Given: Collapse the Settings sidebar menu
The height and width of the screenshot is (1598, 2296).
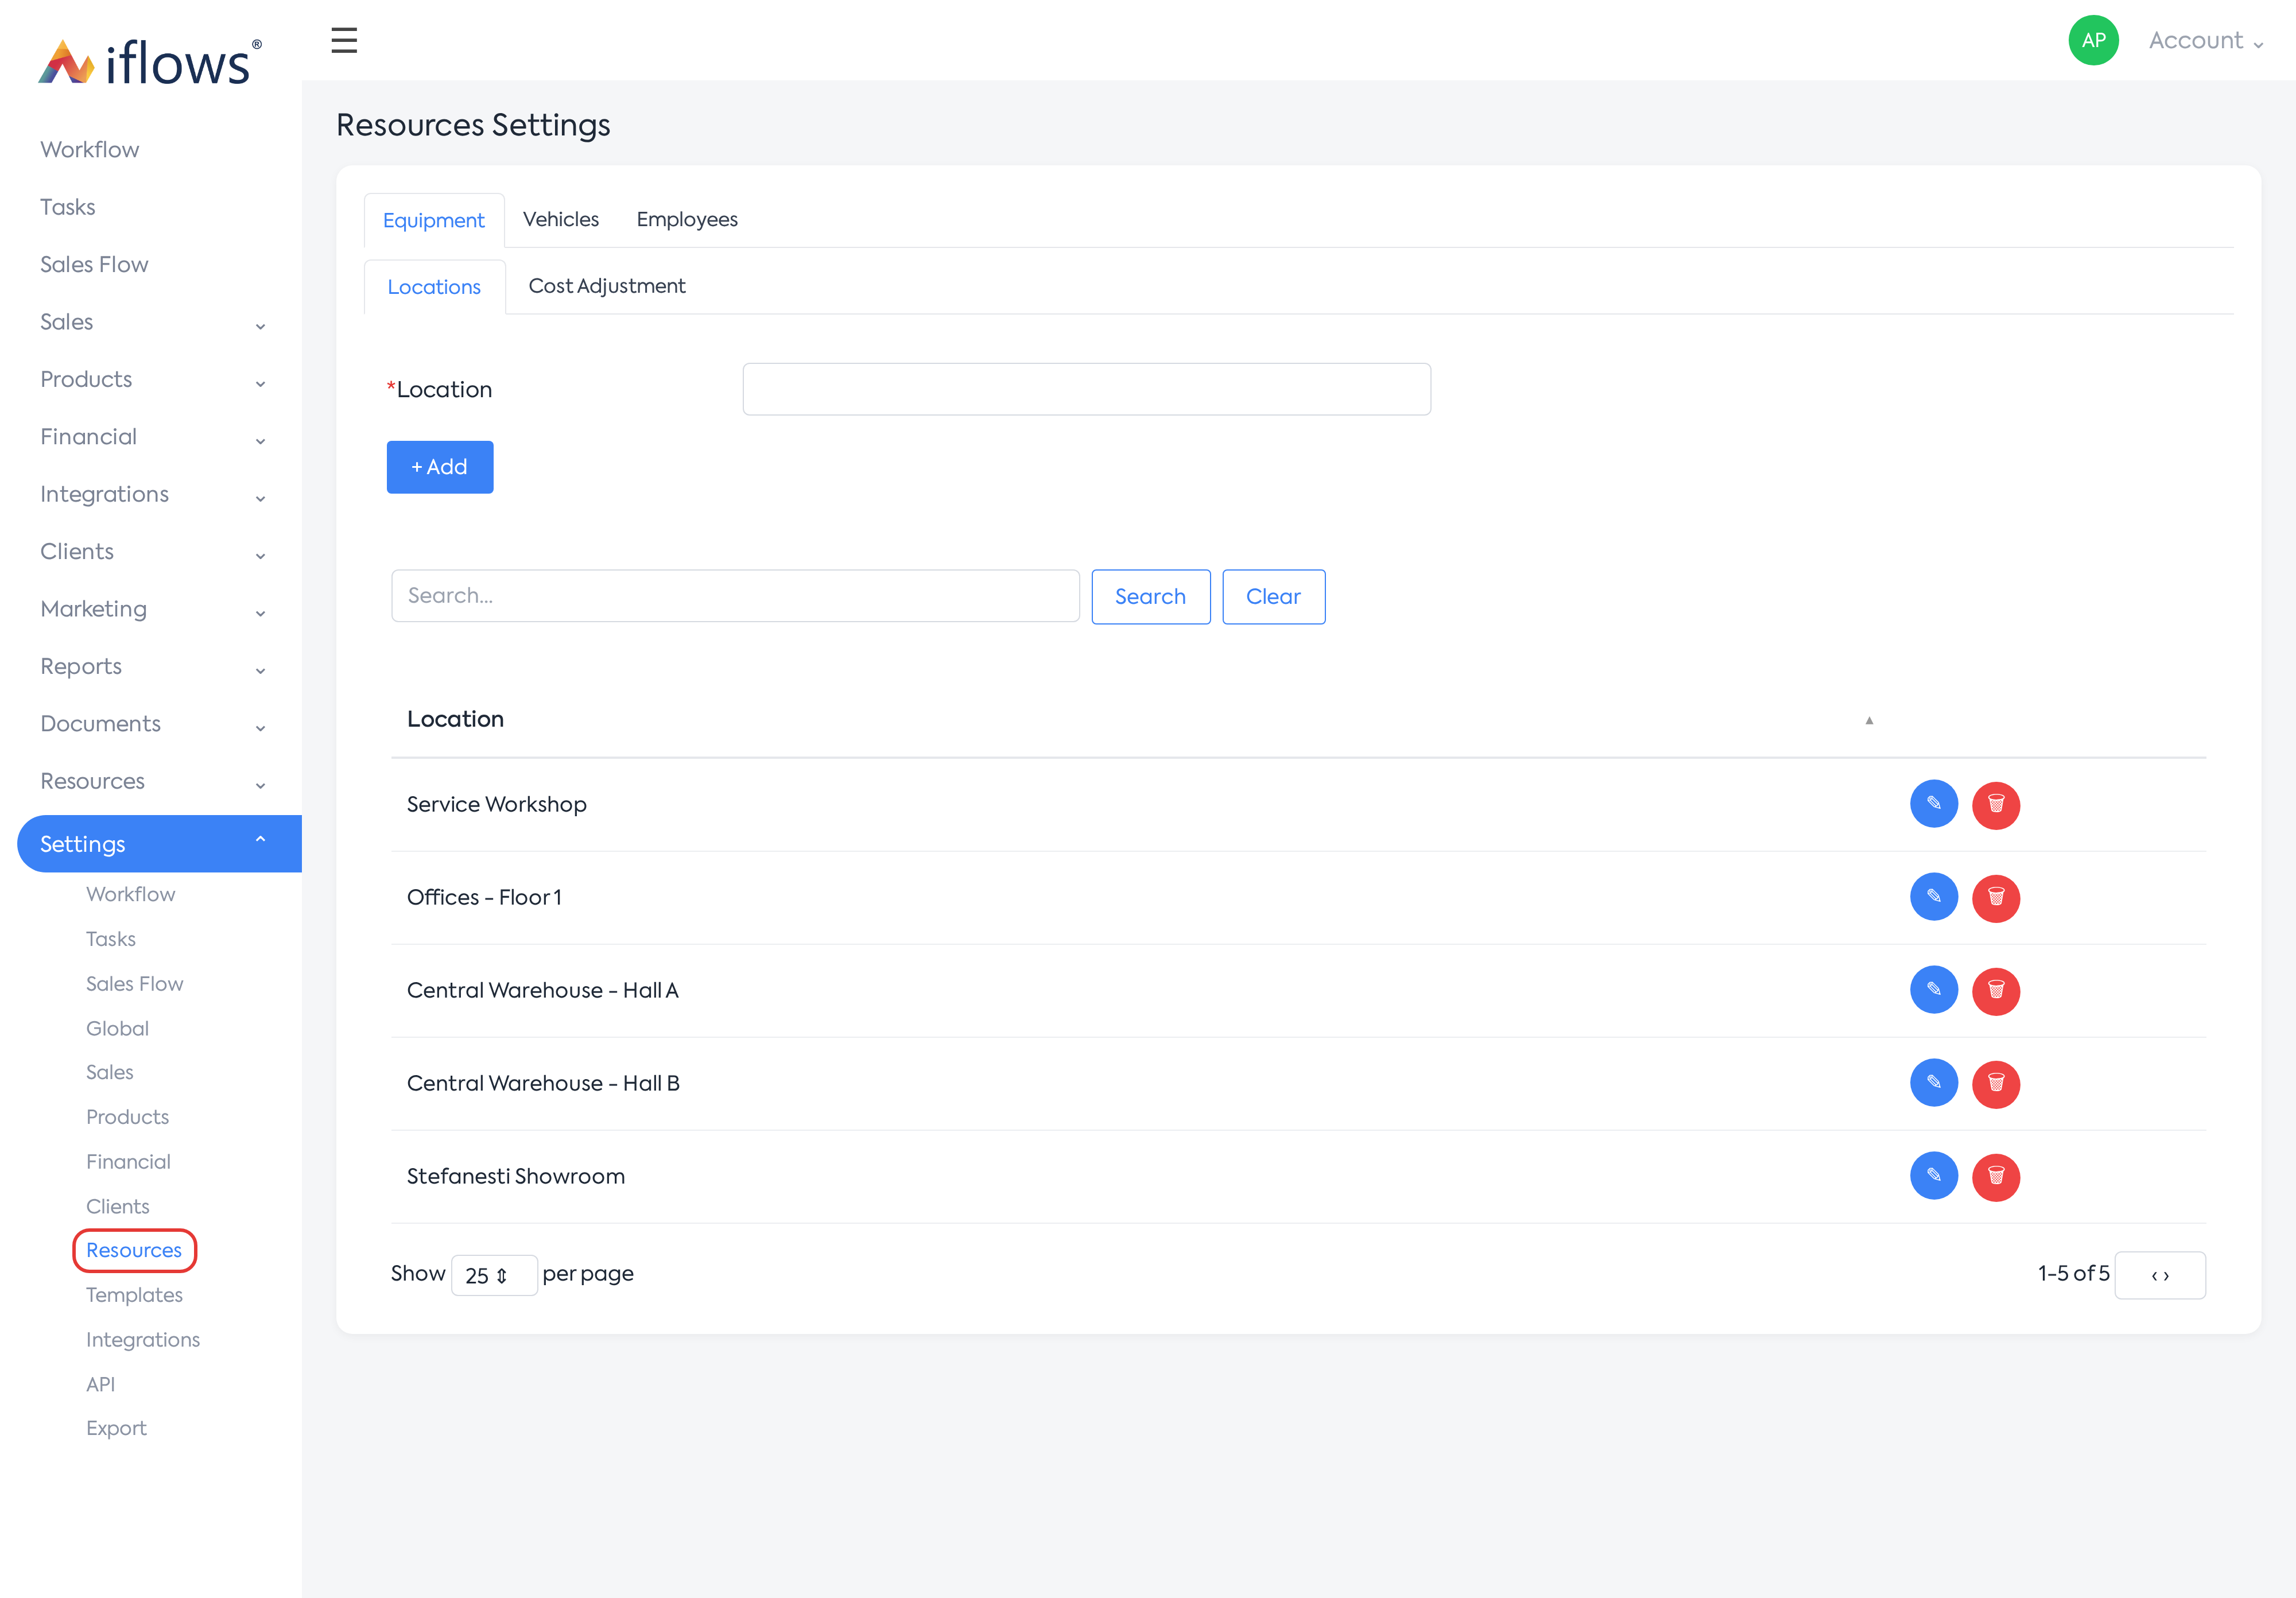Looking at the screenshot, I should point(160,843).
